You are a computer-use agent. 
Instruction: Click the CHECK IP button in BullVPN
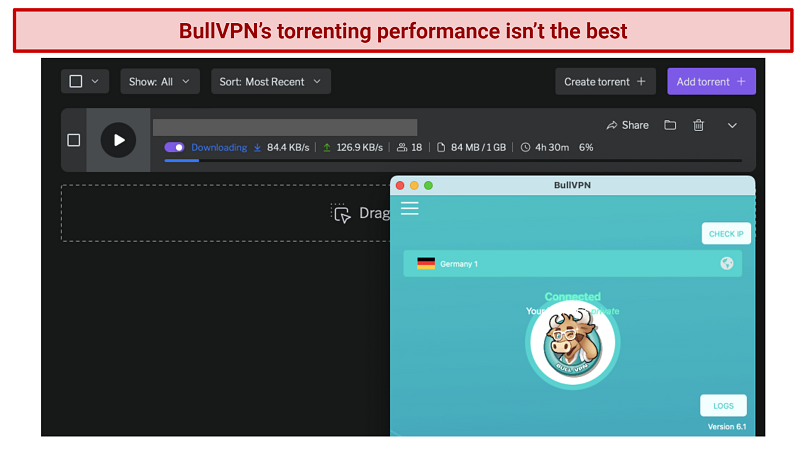[726, 233]
